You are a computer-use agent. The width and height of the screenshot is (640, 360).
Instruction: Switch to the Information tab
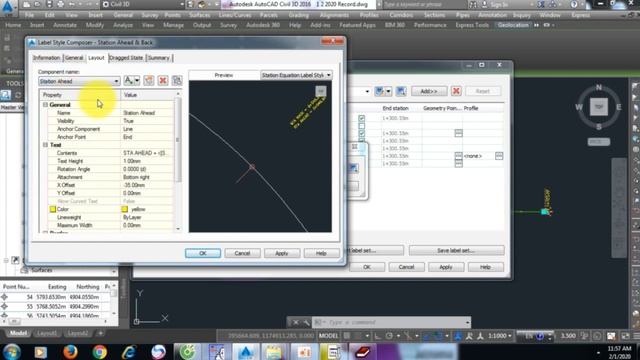47,58
